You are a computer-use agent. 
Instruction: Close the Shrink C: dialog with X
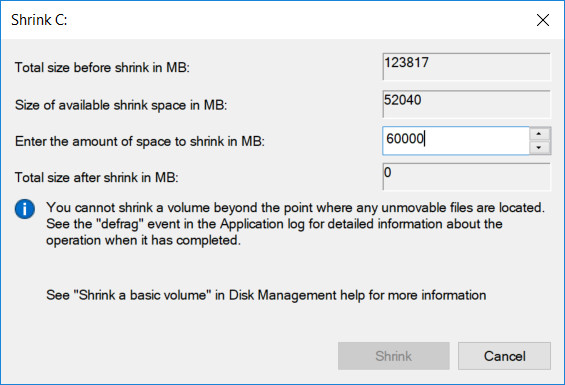point(543,20)
